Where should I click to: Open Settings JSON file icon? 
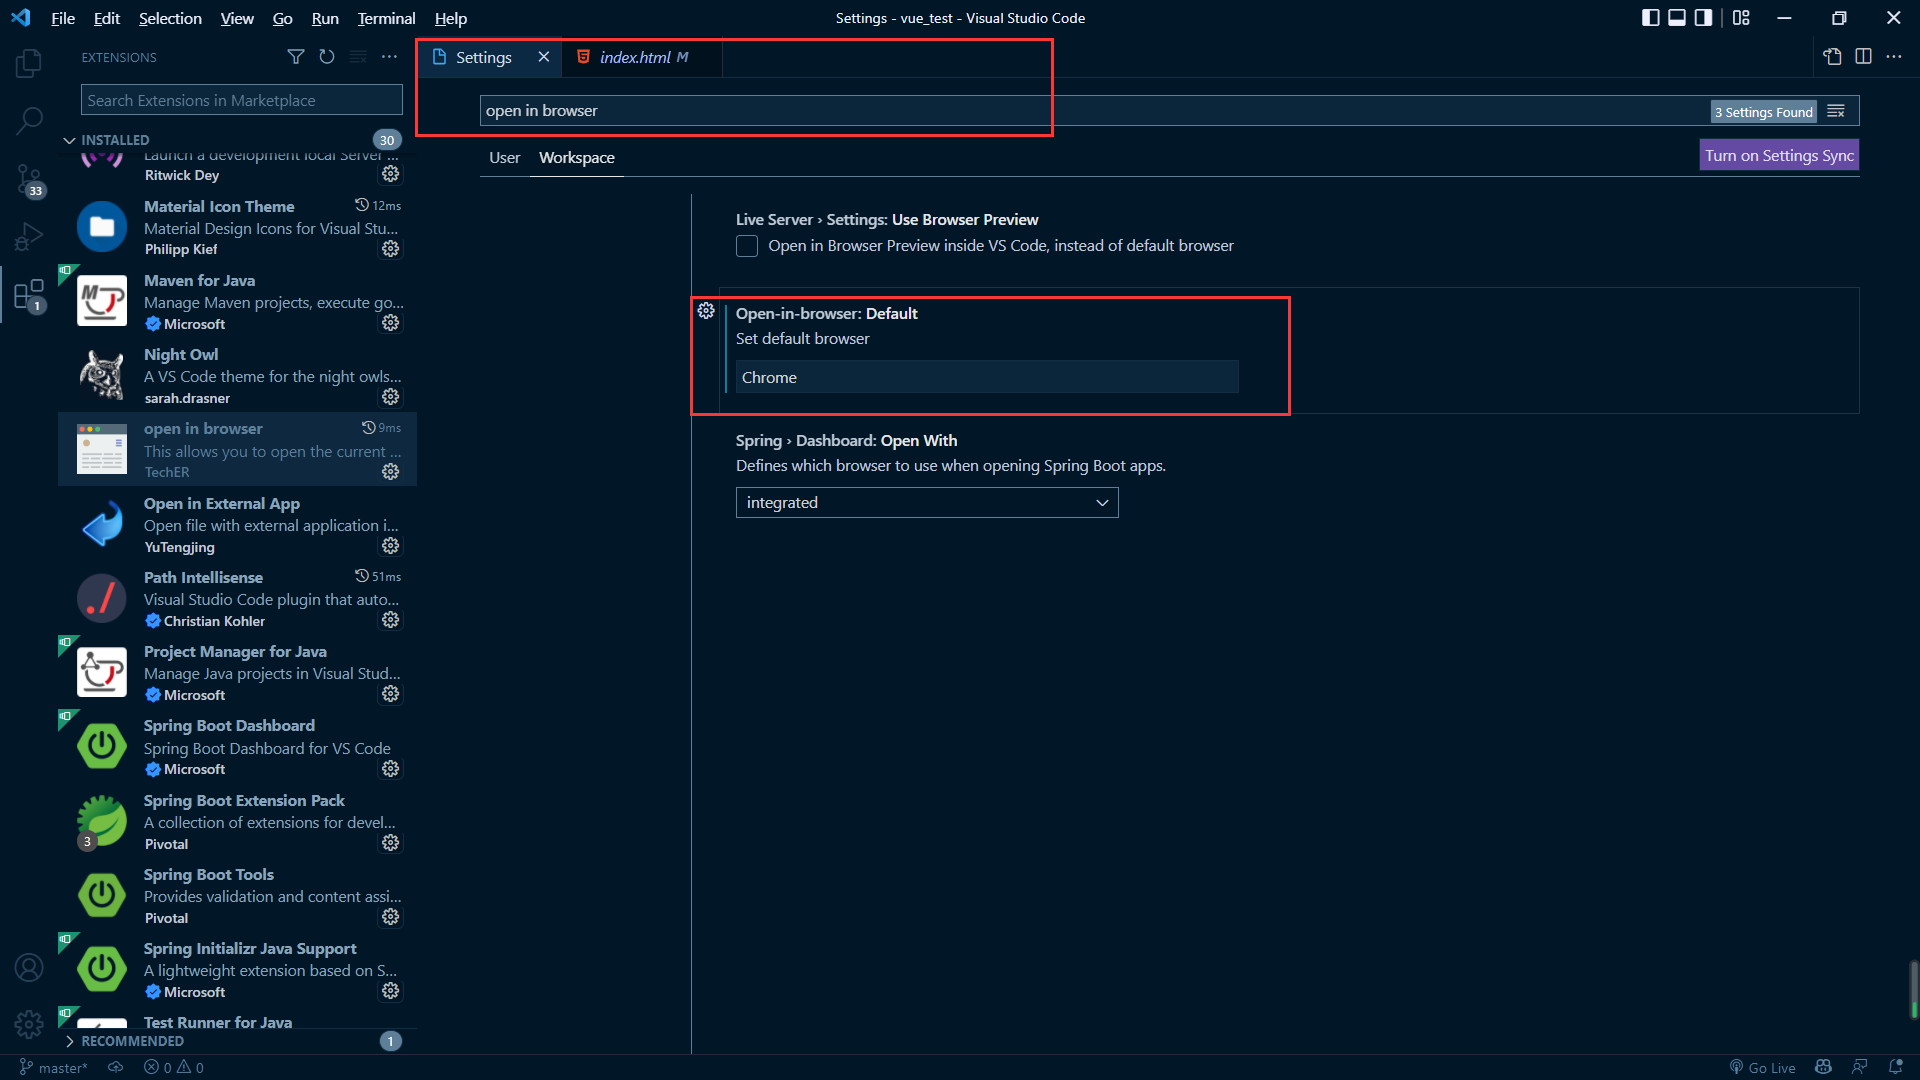tap(1832, 57)
